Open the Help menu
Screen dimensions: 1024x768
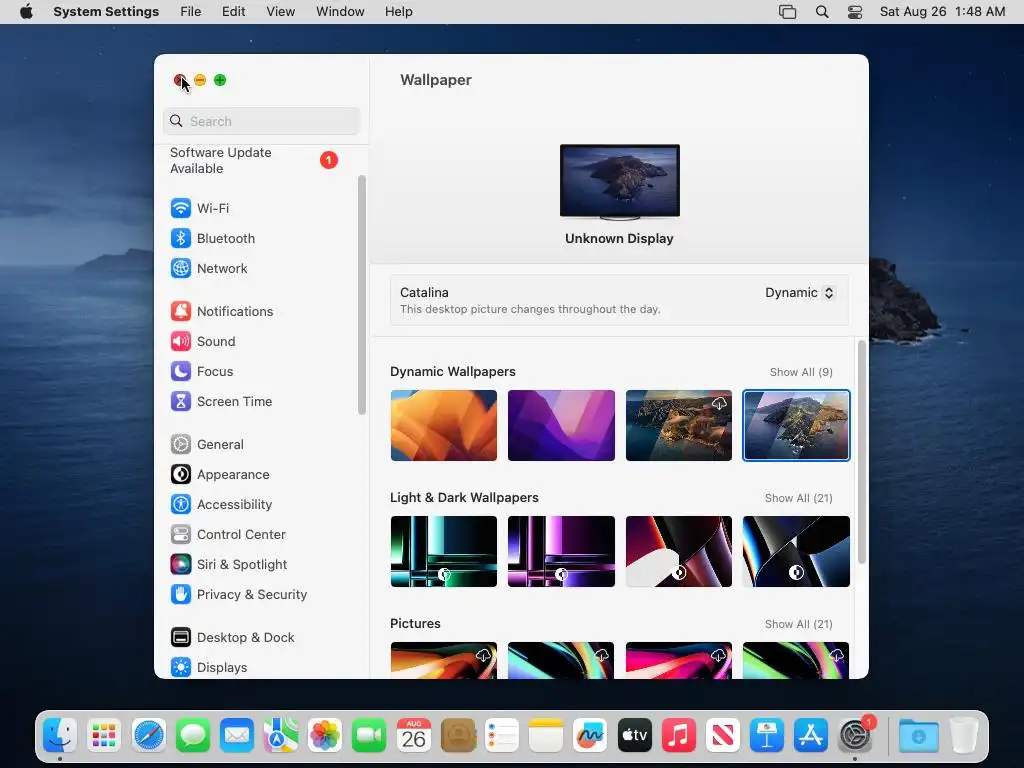pyautogui.click(x=398, y=12)
